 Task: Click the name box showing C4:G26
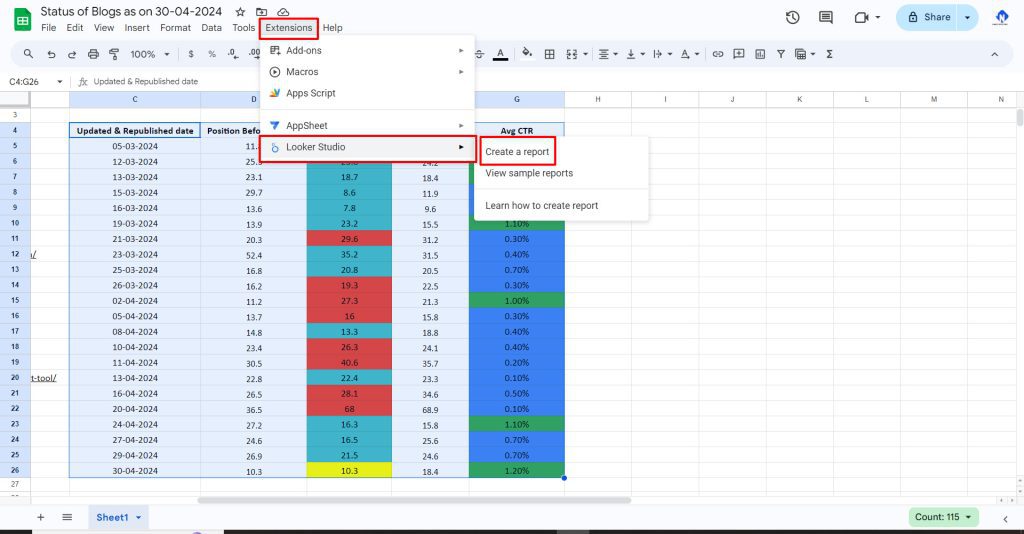coord(30,82)
